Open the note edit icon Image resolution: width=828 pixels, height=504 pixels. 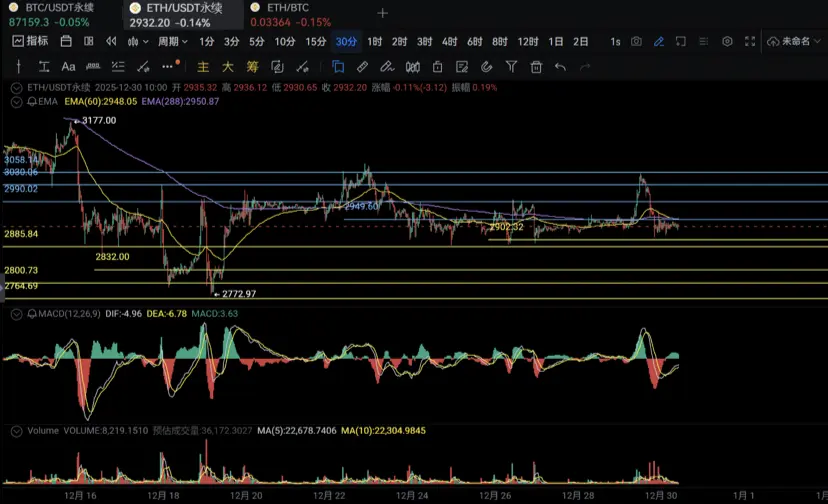(462, 67)
